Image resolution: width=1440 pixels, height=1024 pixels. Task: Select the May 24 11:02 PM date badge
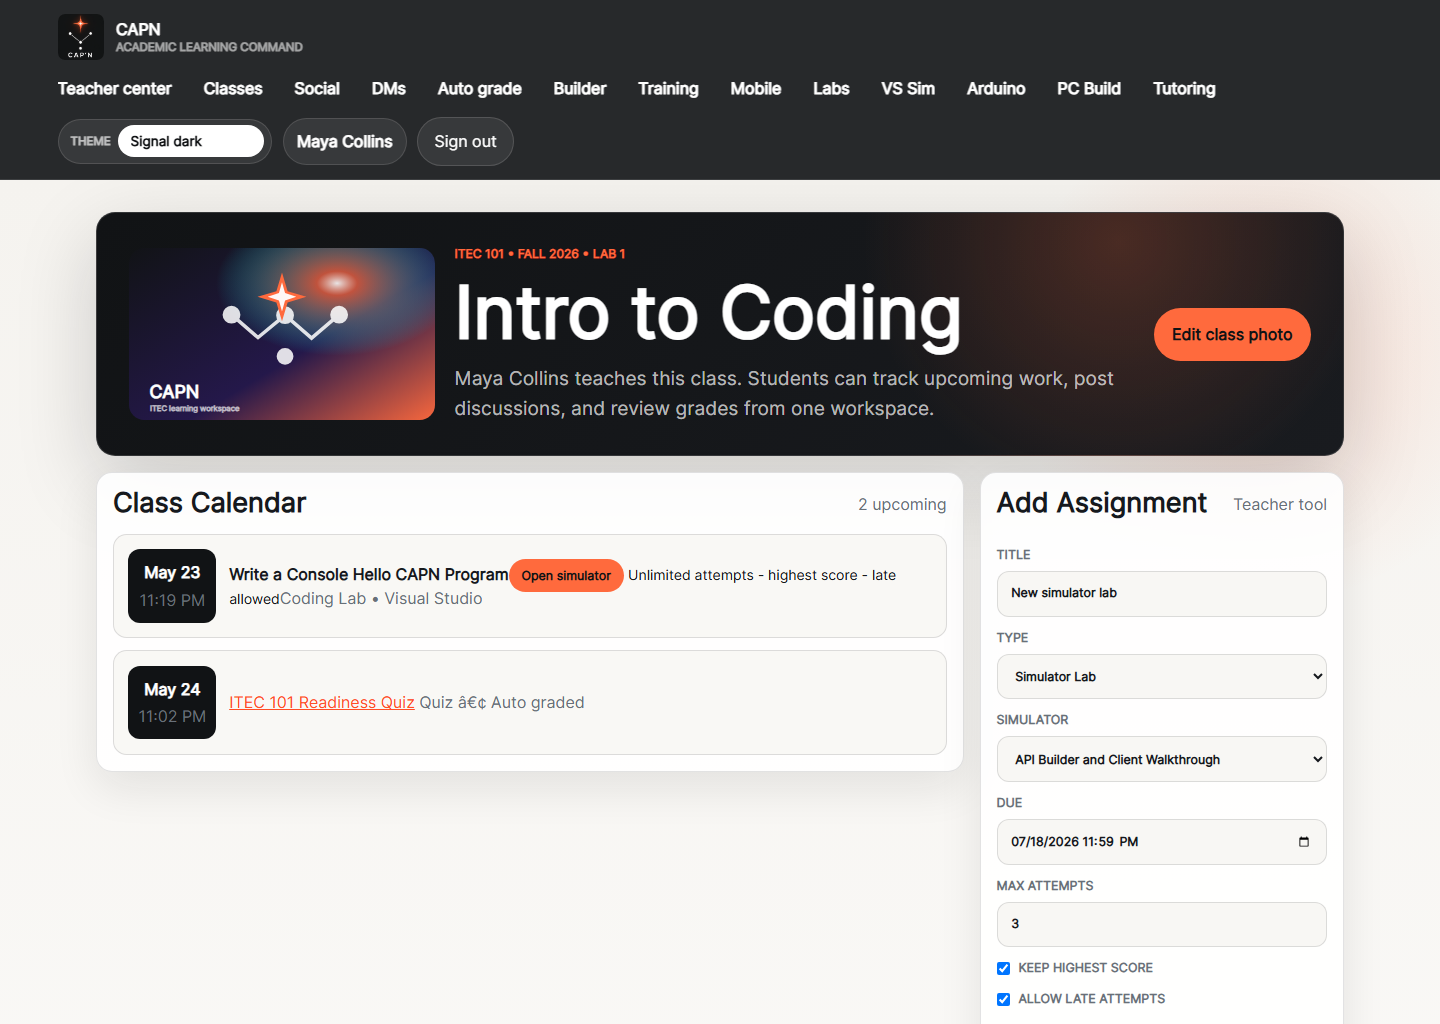click(172, 703)
